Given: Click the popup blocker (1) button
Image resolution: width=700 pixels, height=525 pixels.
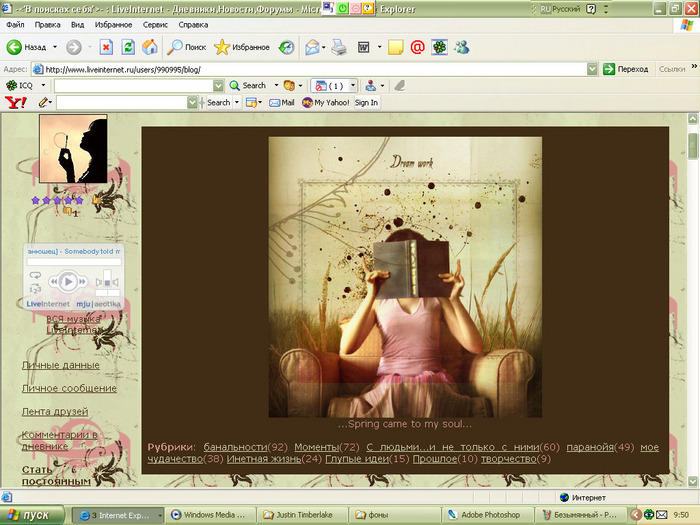Looking at the screenshot, I should [330, 85].
